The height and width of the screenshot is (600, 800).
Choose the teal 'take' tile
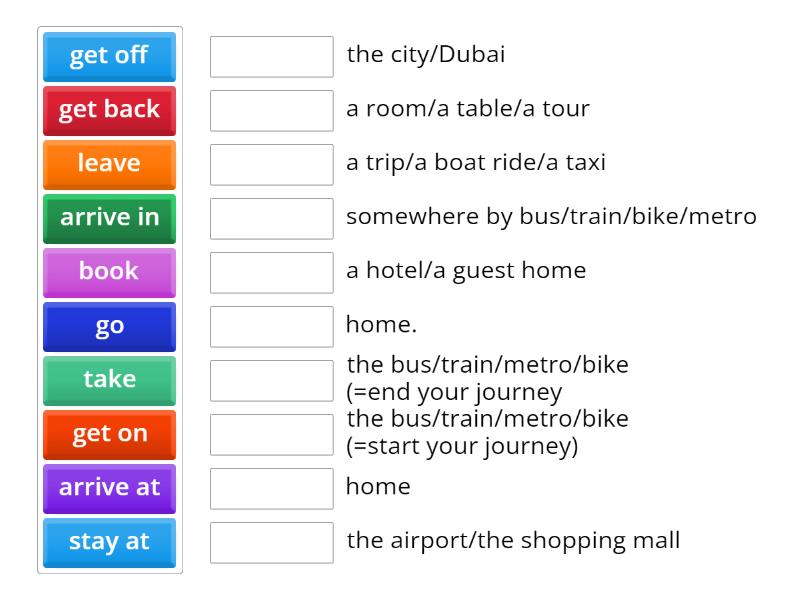click(109, 380)
